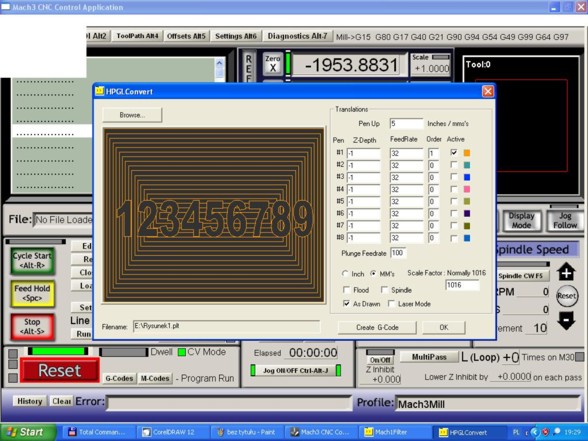Uncheck the As Drawn checkbox
Image resolution: width=588 pixels, height=441 pixels.
[346, 303]
